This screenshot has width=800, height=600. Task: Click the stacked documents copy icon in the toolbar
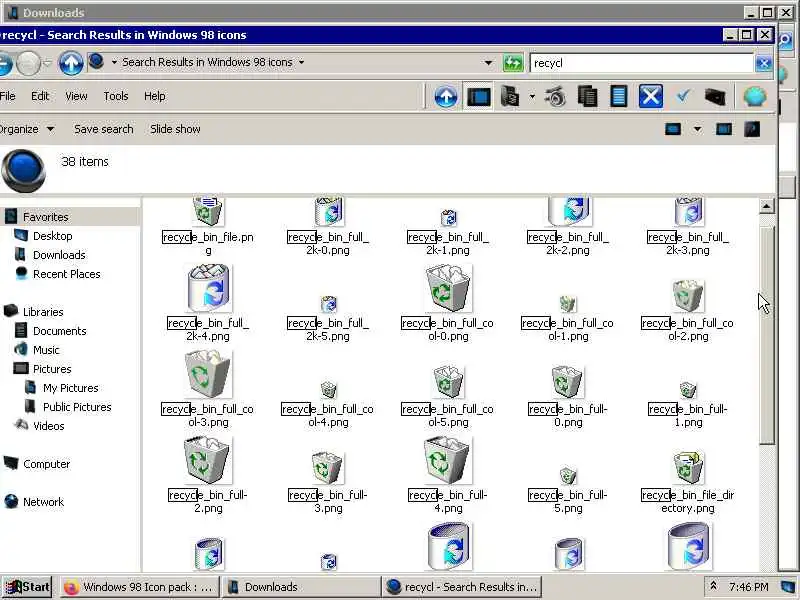(587, 96)
